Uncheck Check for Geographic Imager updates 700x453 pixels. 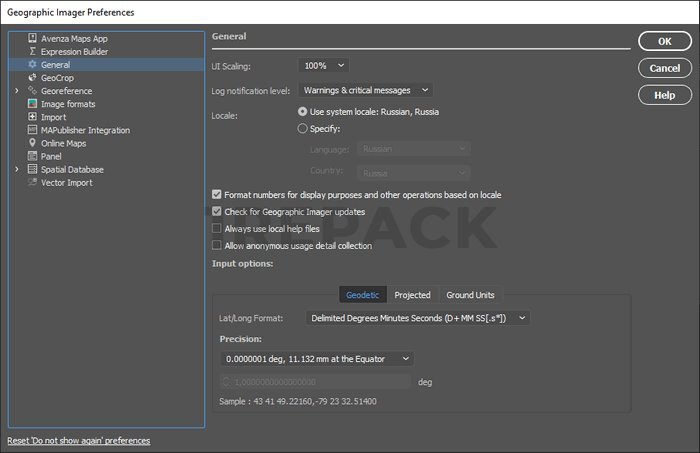pyautogui.click(x=217, y=212)
